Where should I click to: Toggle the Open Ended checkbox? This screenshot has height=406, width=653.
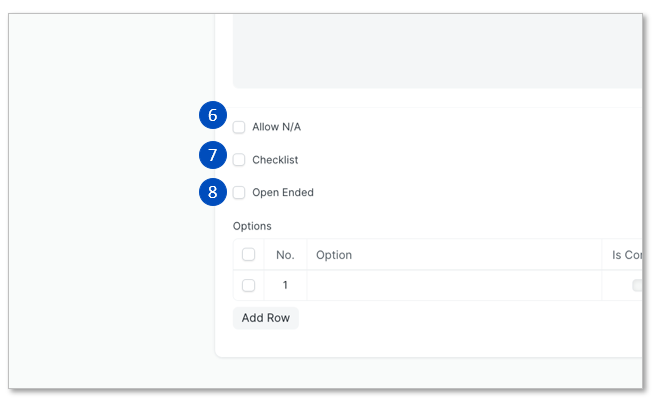click(239, 192)
